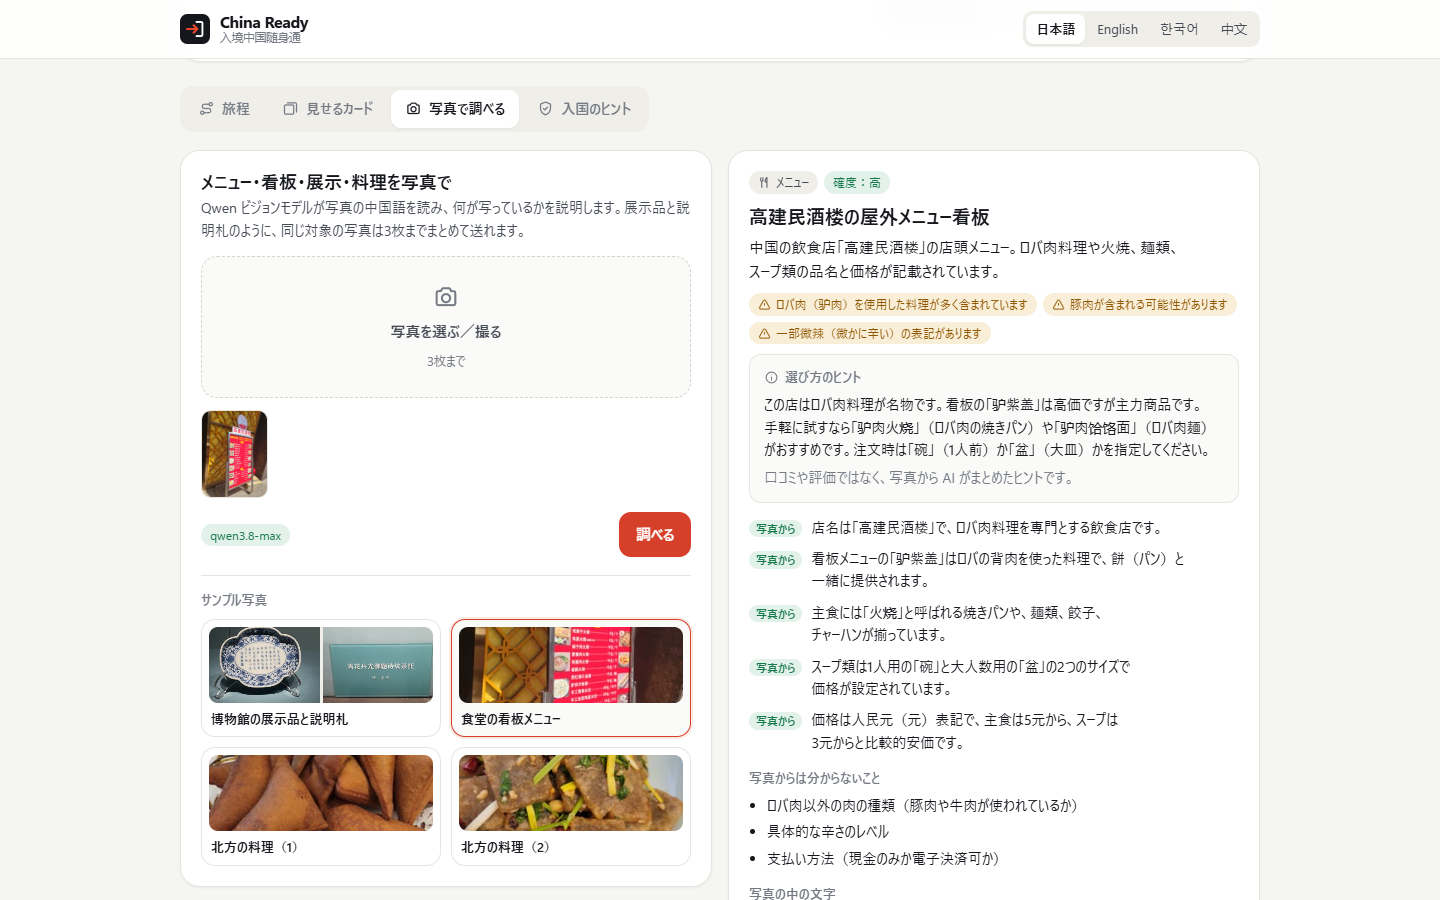Click the camera icon beside 写真で調べる
Viewport: 1440px width, 900px height.
[414, 108]
